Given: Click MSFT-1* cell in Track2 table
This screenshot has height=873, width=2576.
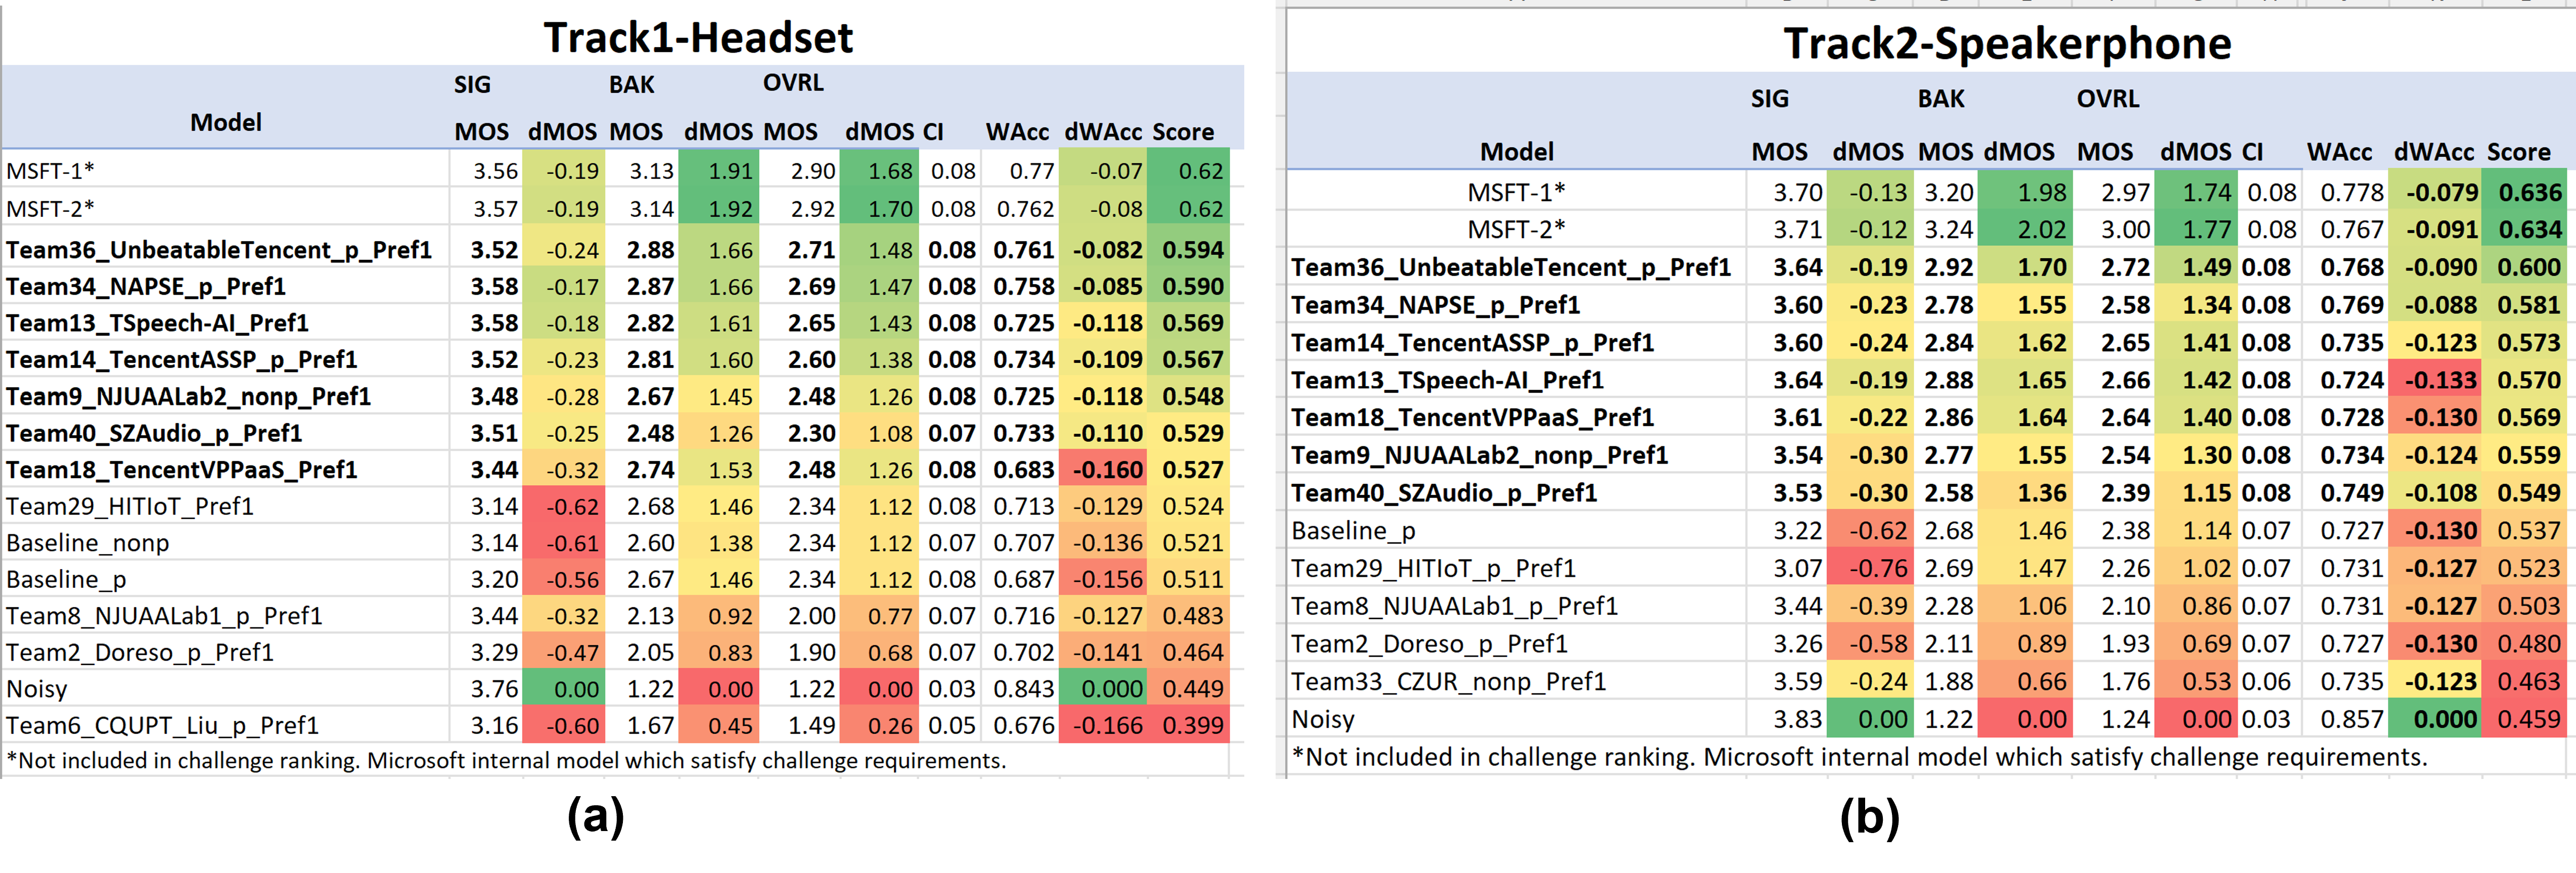Looking at the screenshot, I should coord(1516,192).
